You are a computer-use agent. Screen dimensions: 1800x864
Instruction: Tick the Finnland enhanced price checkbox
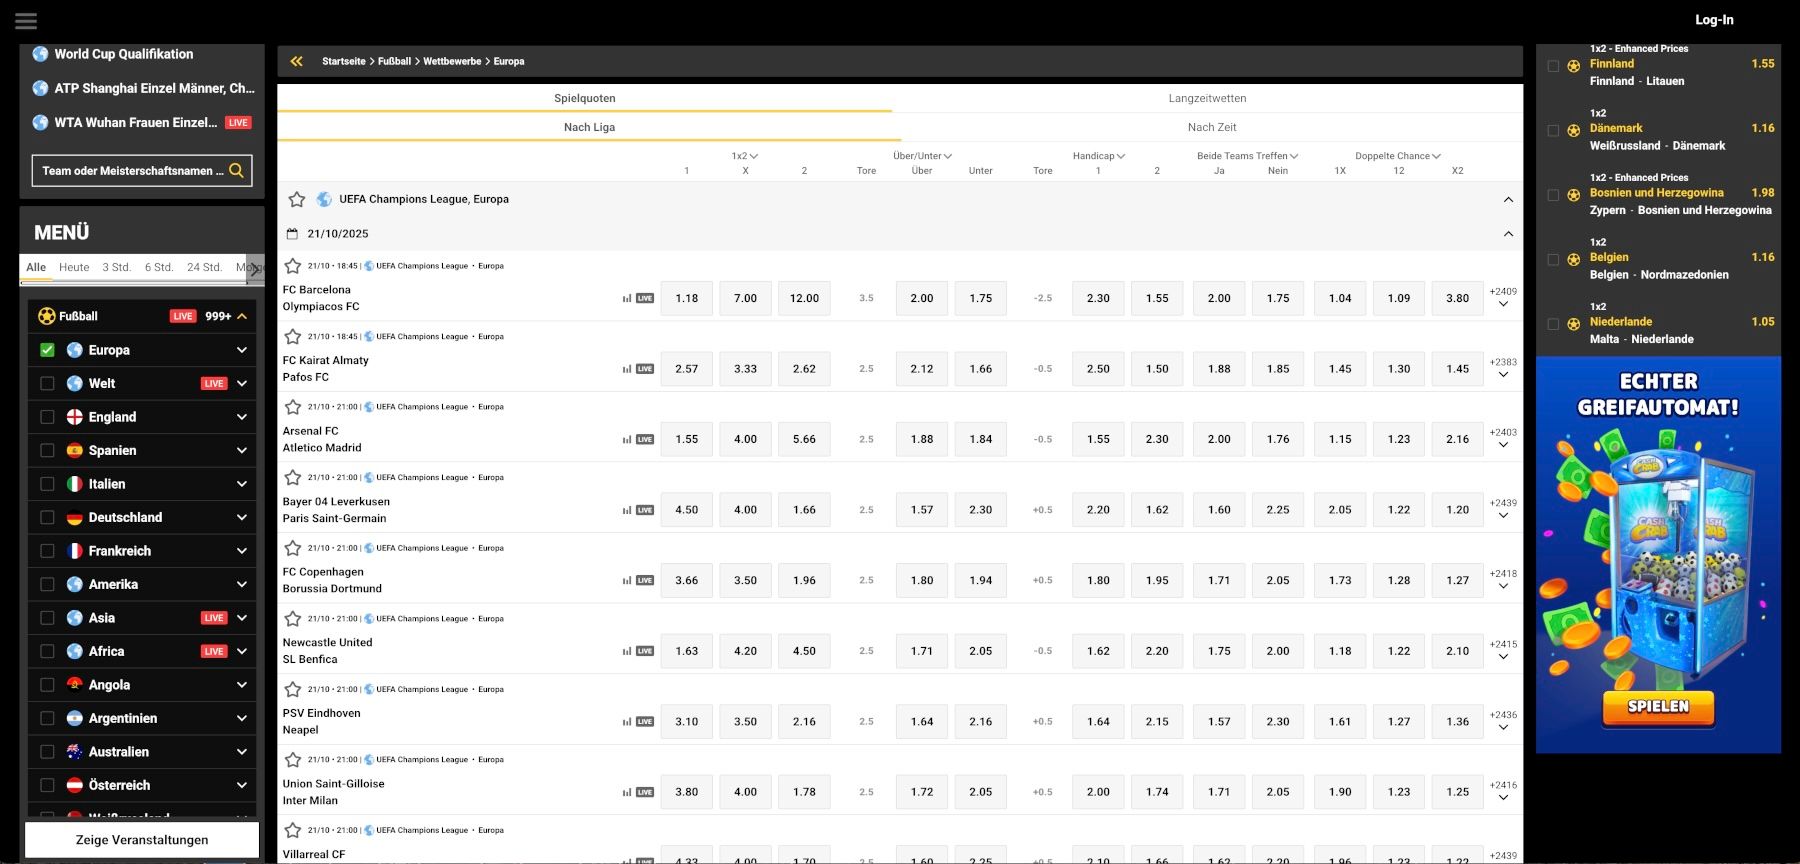point(1553,66)
